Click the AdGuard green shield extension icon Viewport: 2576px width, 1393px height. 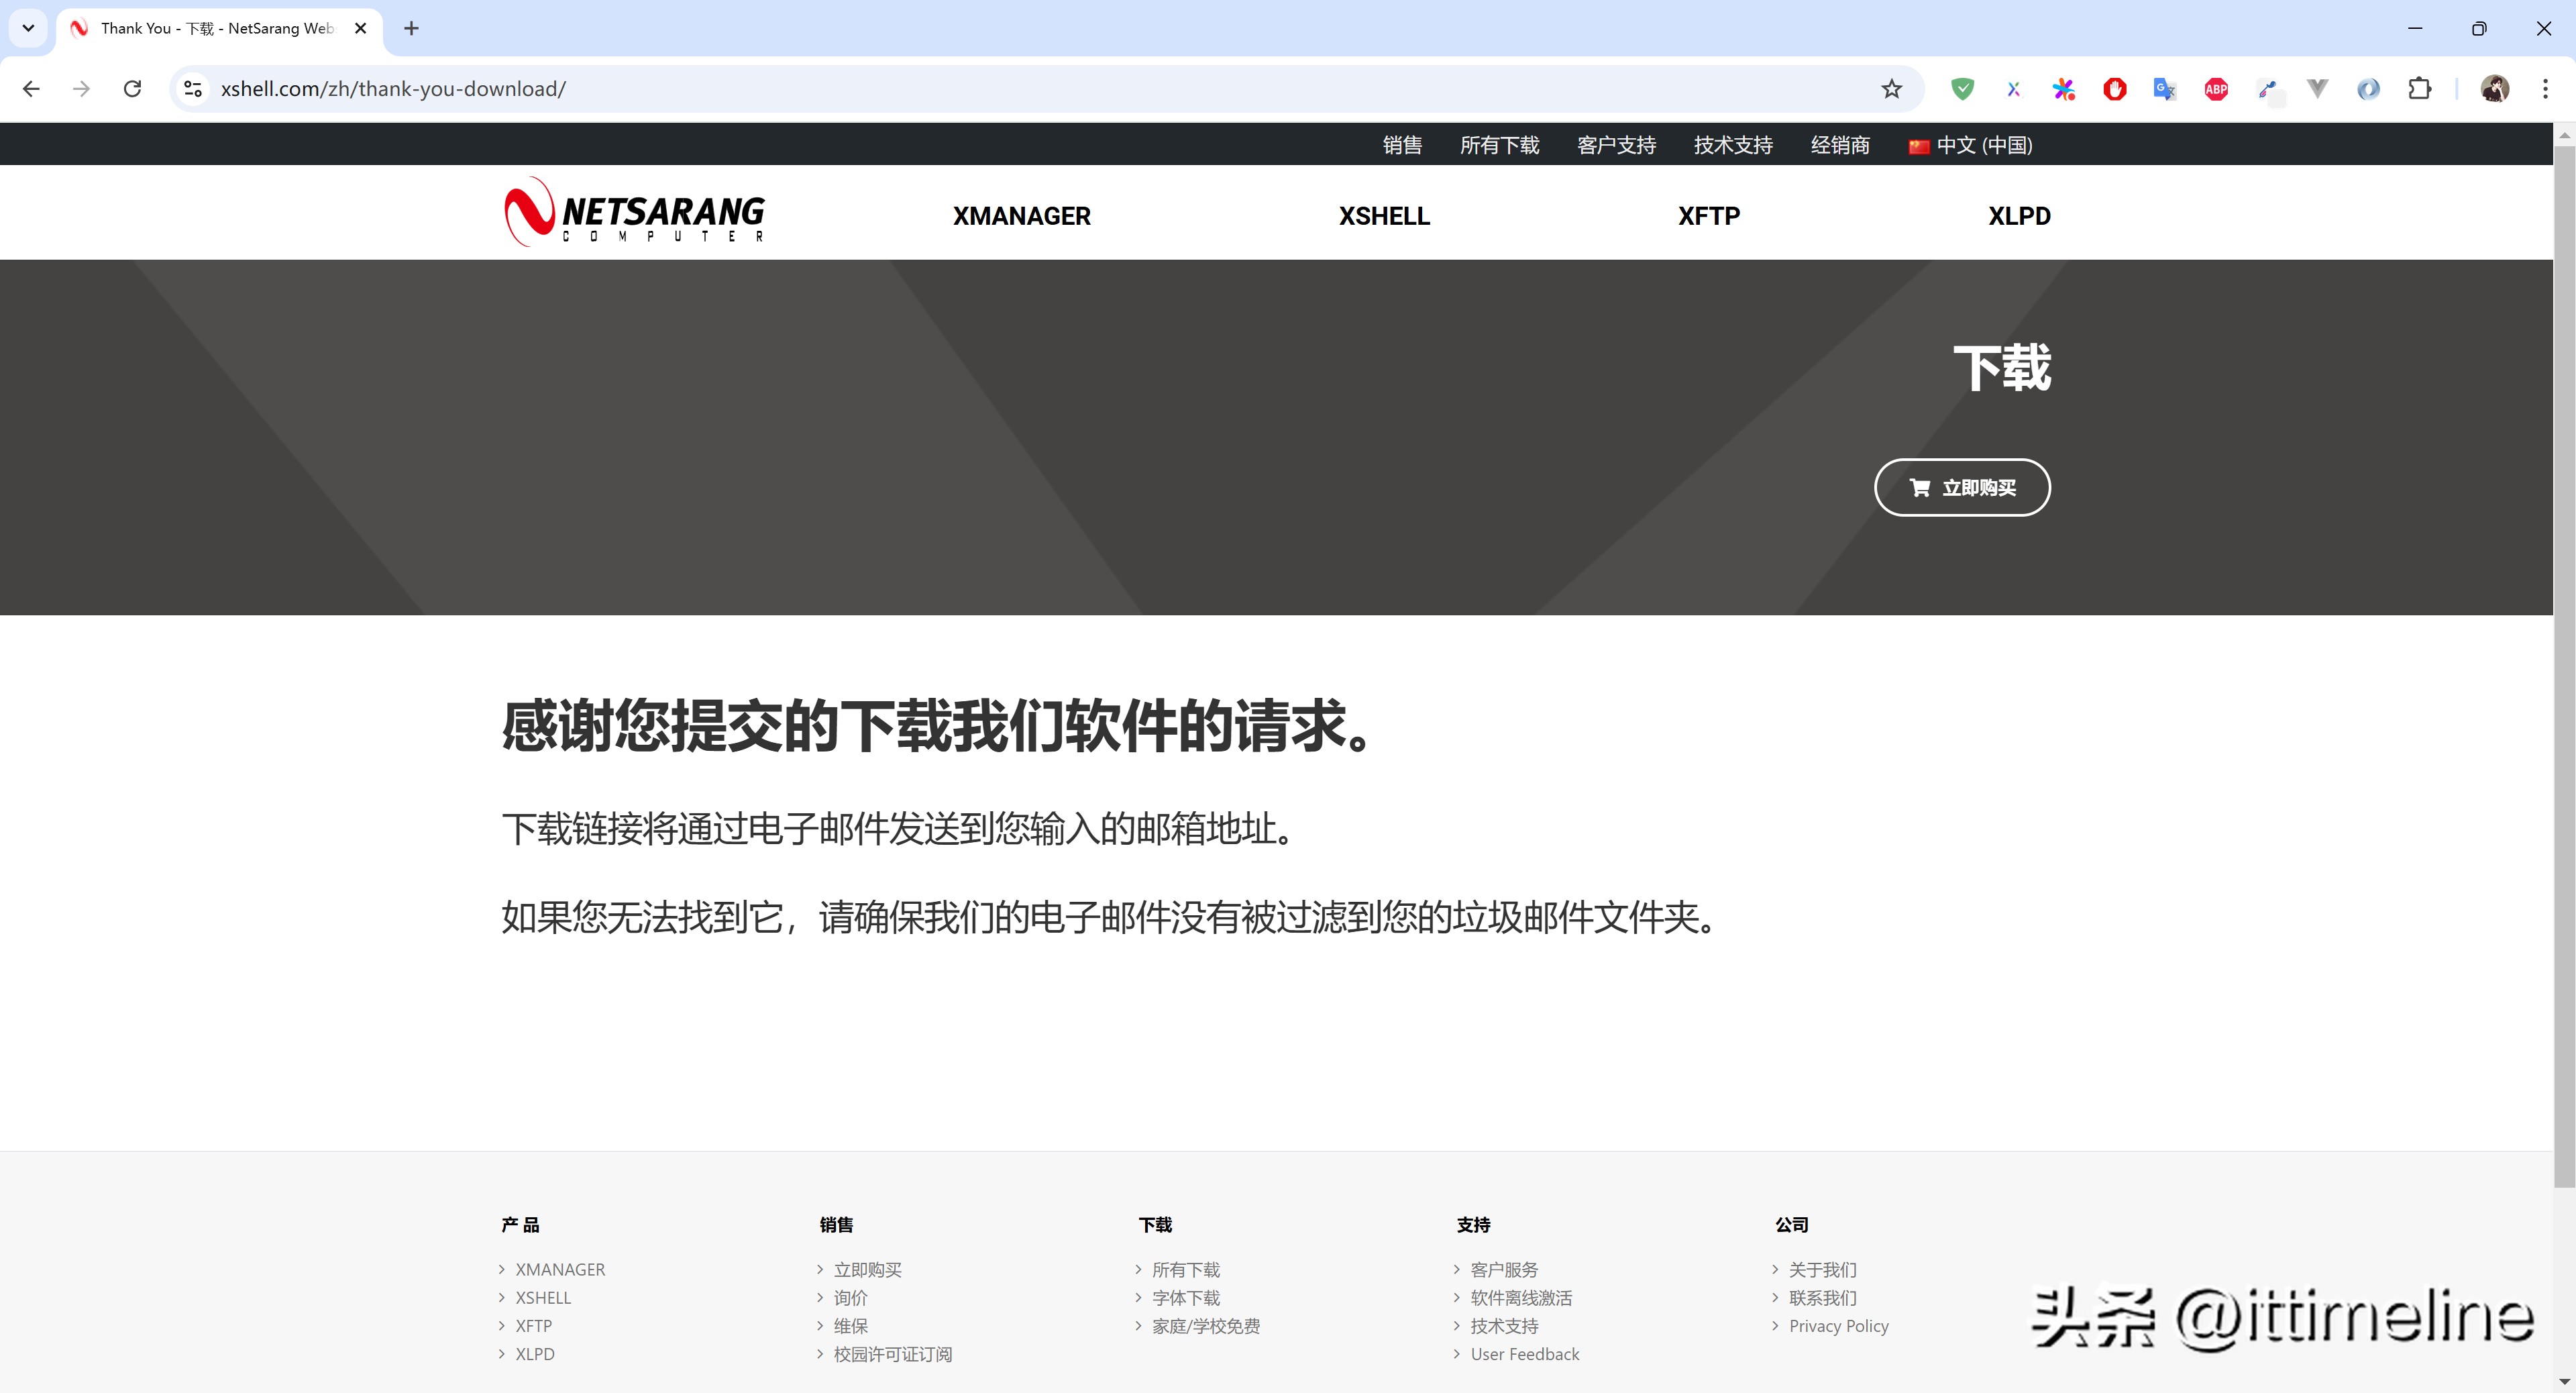(x=1962, y=89)
